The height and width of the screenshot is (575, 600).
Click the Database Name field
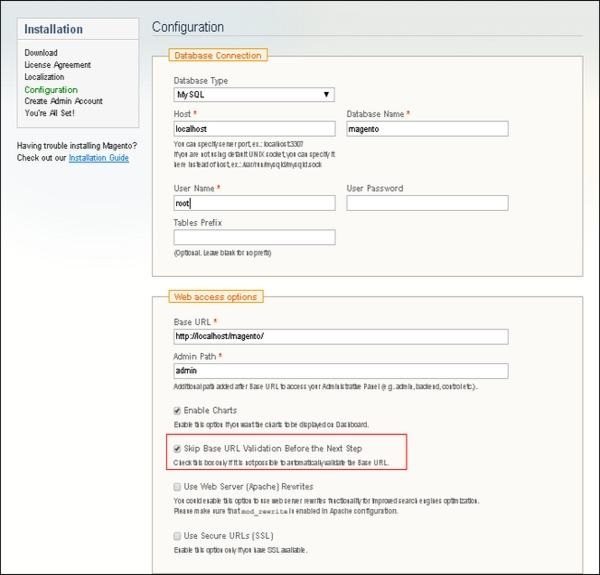click(427, 129)
